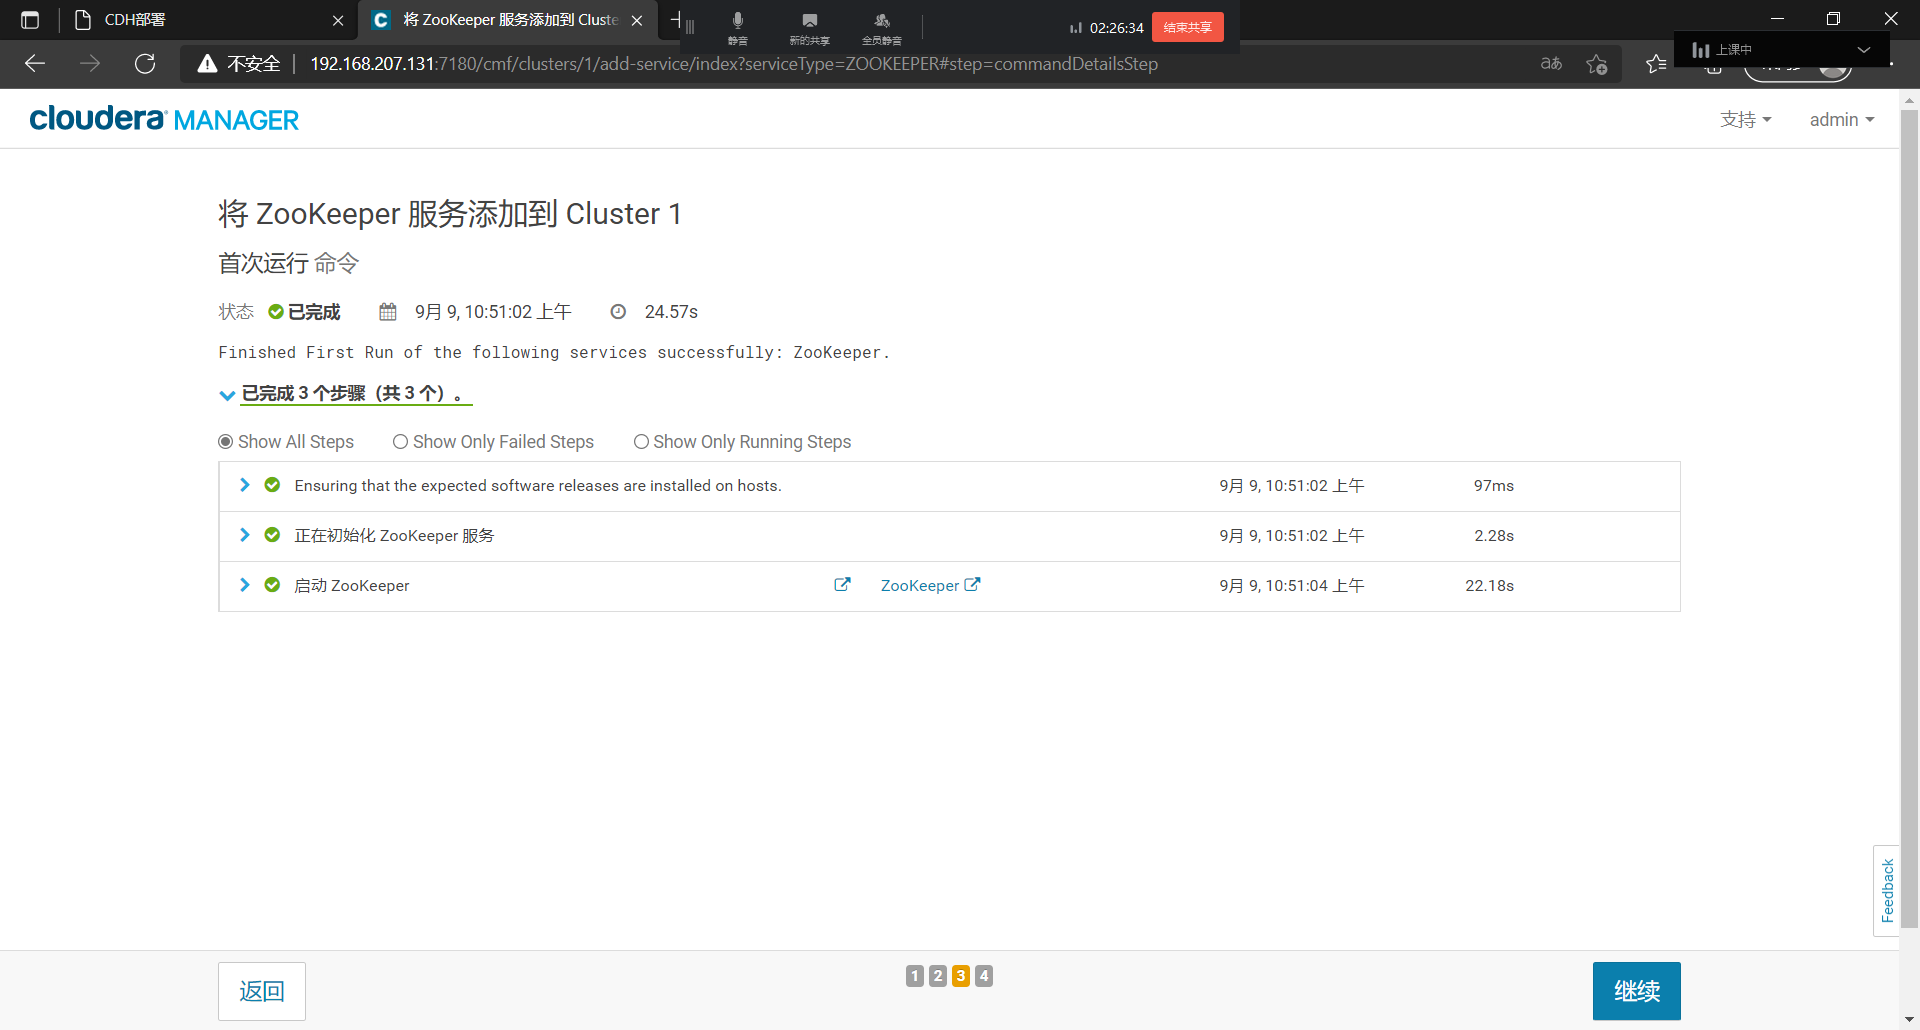This screenshot has height=1030, width=1920.
Task: Select Show Only Running Steps option
Action: pos(641,442)
